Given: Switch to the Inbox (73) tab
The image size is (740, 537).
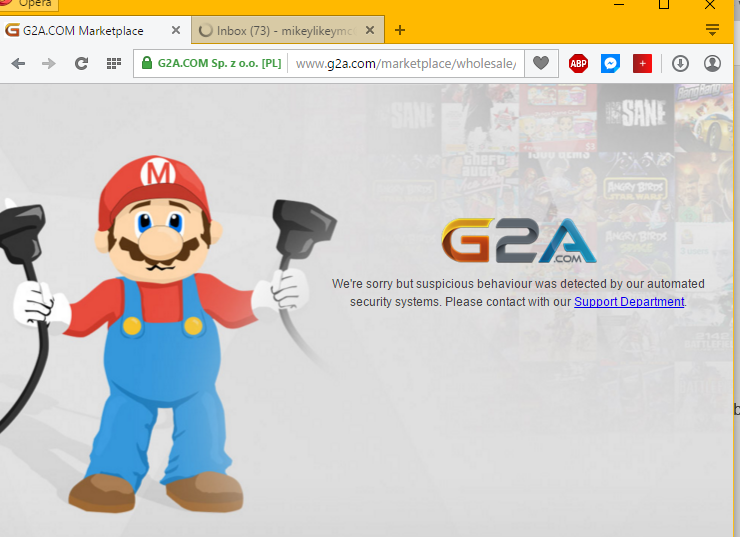Looking at the screenshot, I should tap(288, 30).
